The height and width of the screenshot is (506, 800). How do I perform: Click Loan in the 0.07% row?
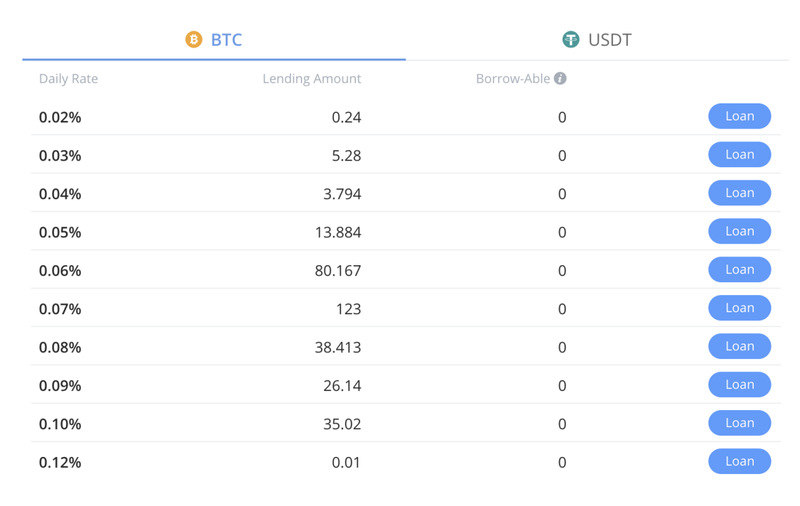pyautogui.click(x=739, y=308)
